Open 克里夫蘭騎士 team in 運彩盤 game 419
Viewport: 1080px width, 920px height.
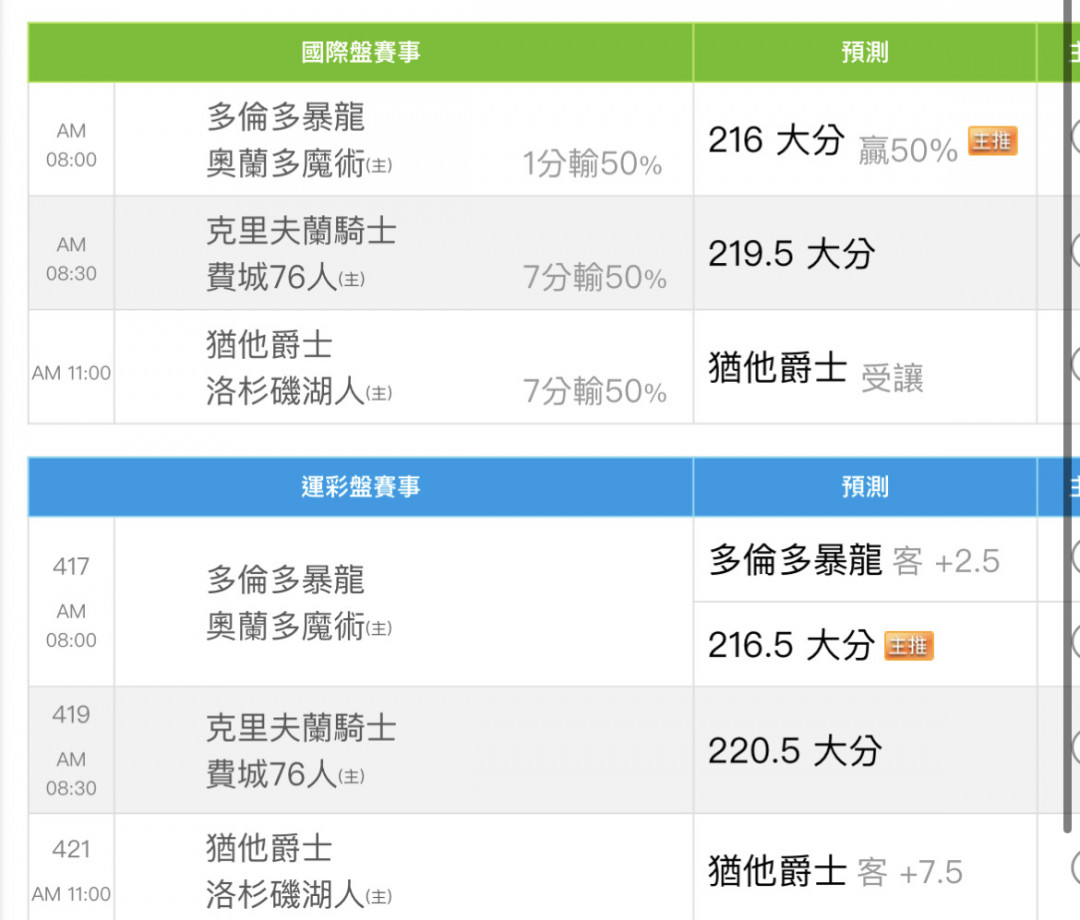pos(301,728)
